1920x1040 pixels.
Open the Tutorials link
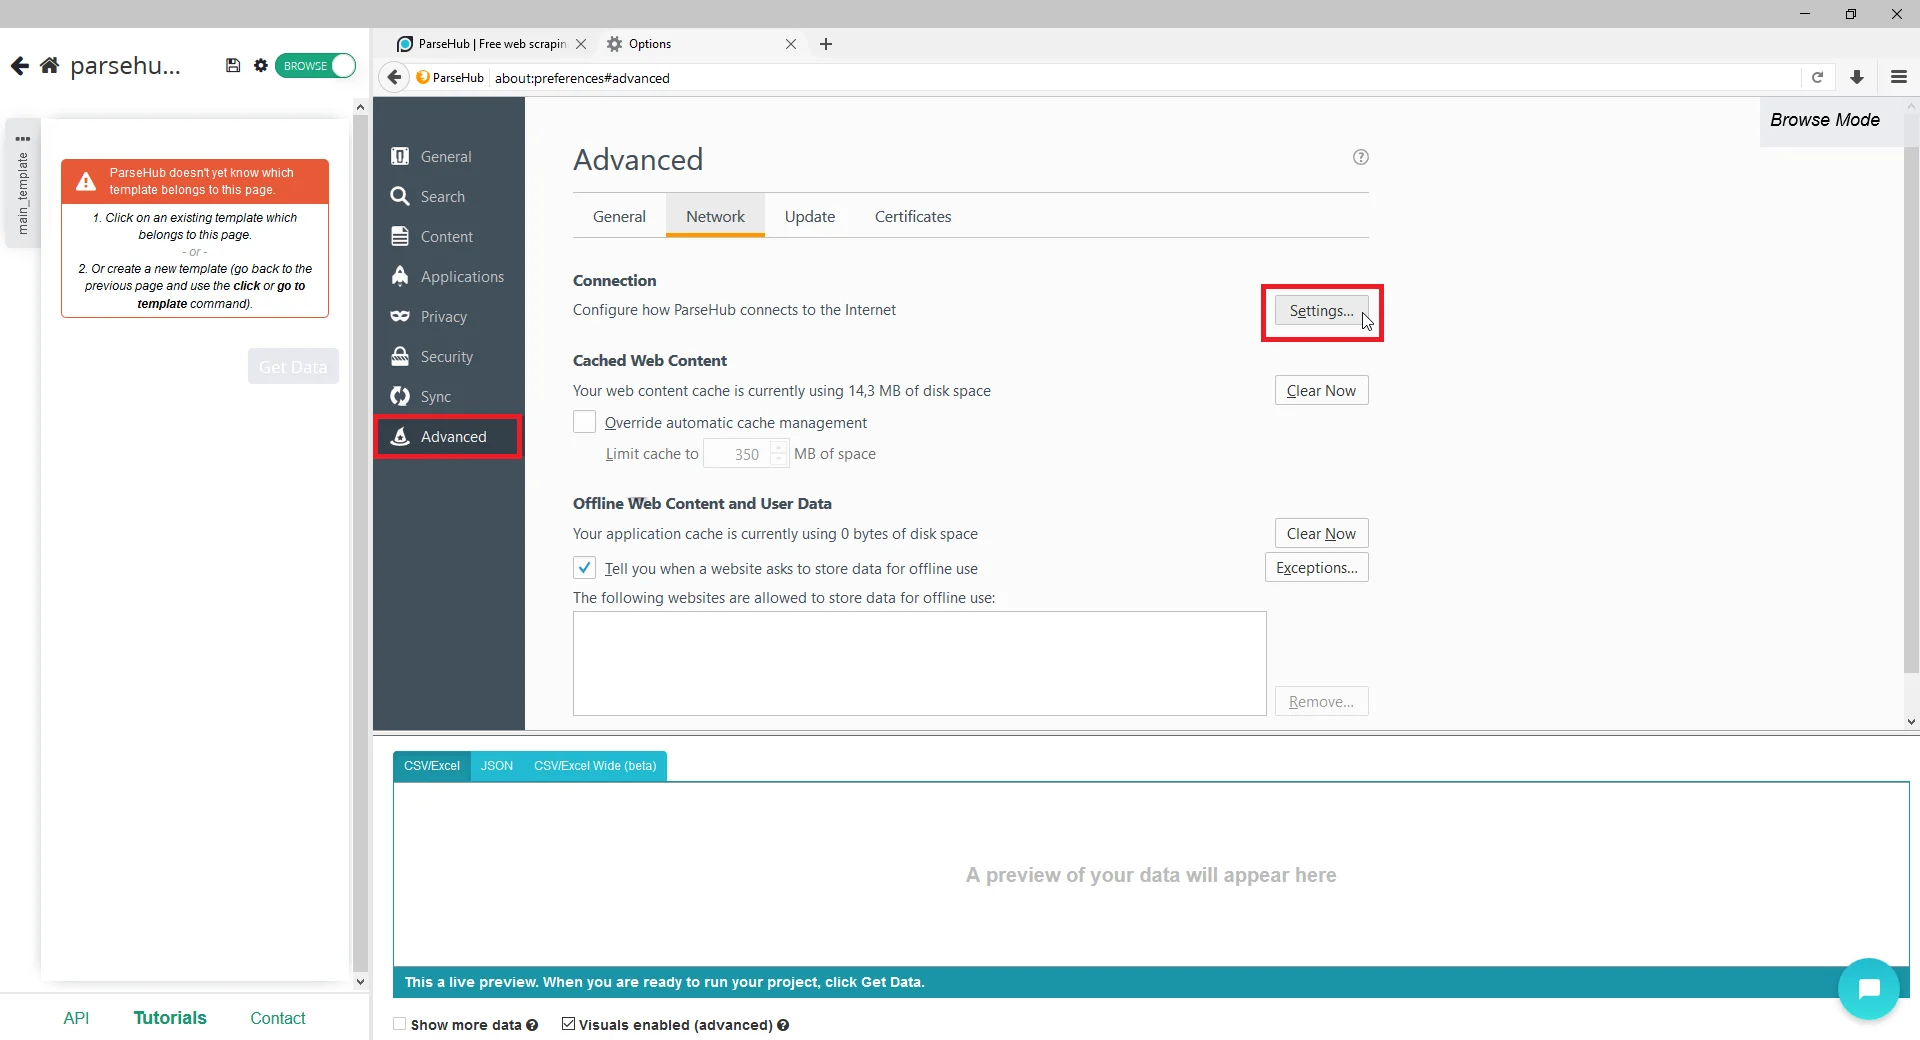[170, 1018]
